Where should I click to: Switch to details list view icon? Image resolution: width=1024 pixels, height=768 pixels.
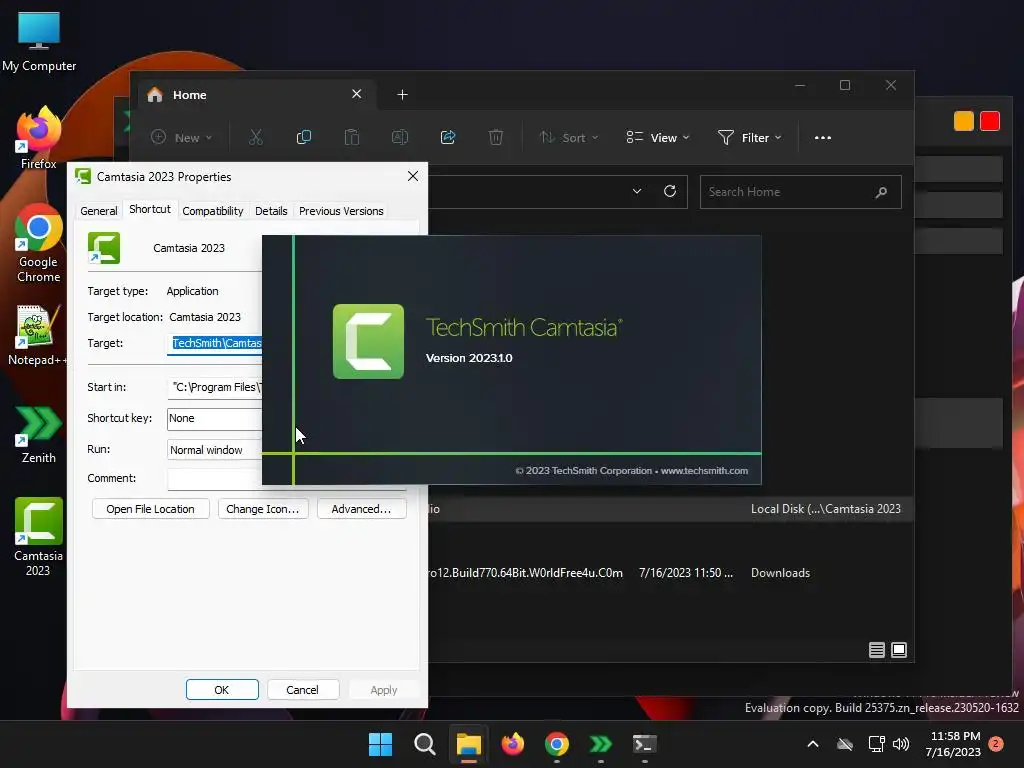tap(876, 650)
